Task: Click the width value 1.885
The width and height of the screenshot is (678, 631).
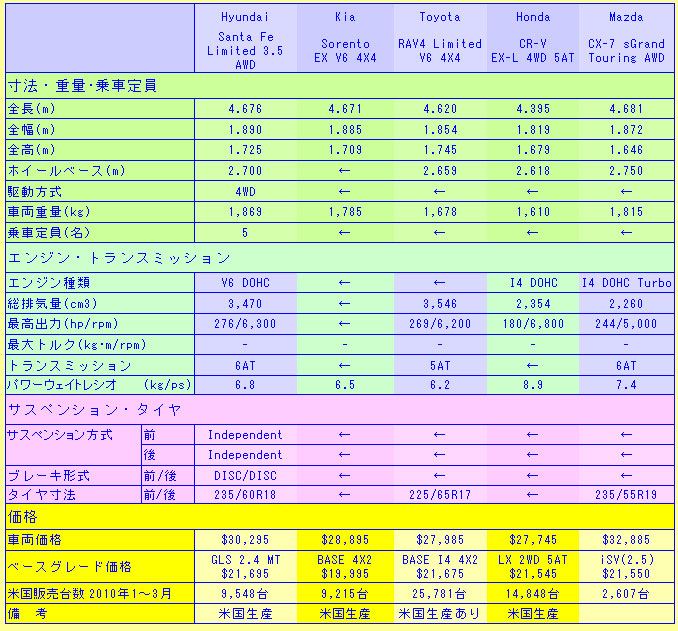Action: [x=345, y=130]
